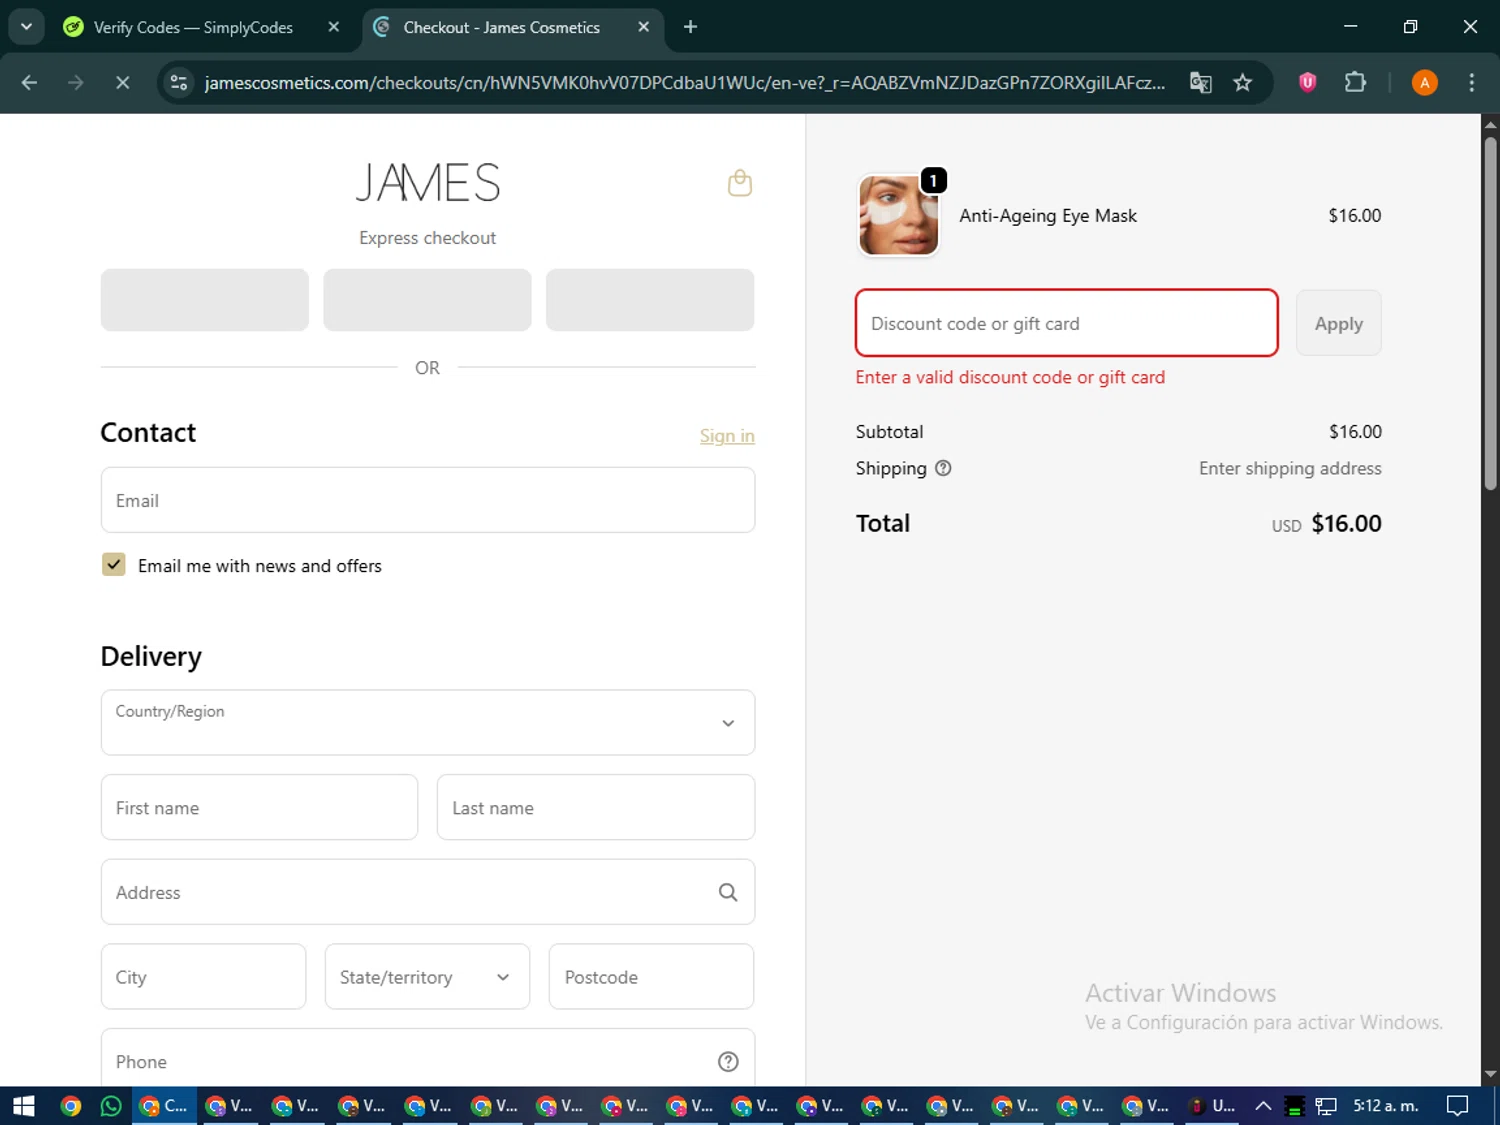
Task: Open the Windows notification center icon
Action: (x=1458, y=1106)
